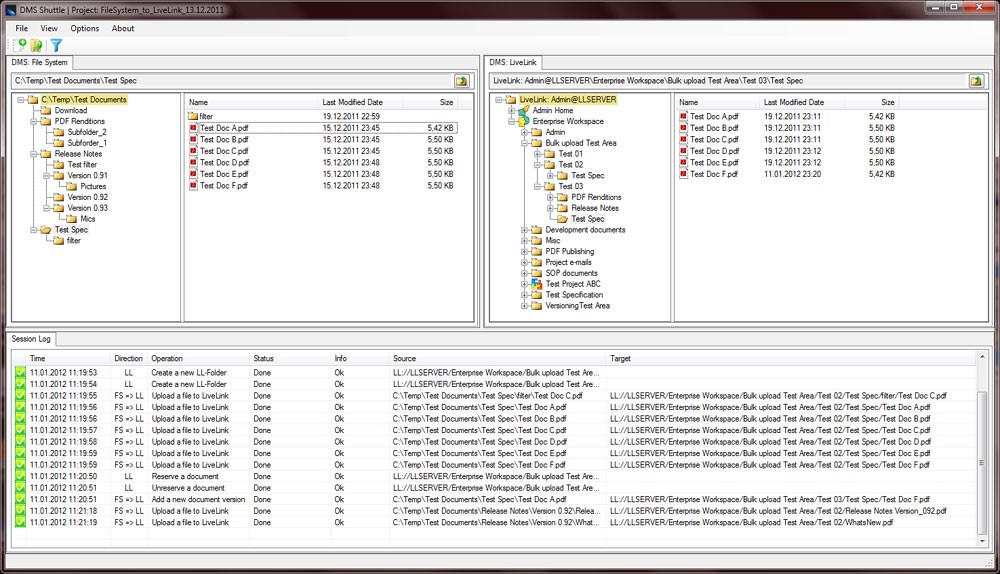The width and height of the screenshot is (1000, 574).
Task: Select 'Unreserve a document' log entry
Action: coord(495,488)
